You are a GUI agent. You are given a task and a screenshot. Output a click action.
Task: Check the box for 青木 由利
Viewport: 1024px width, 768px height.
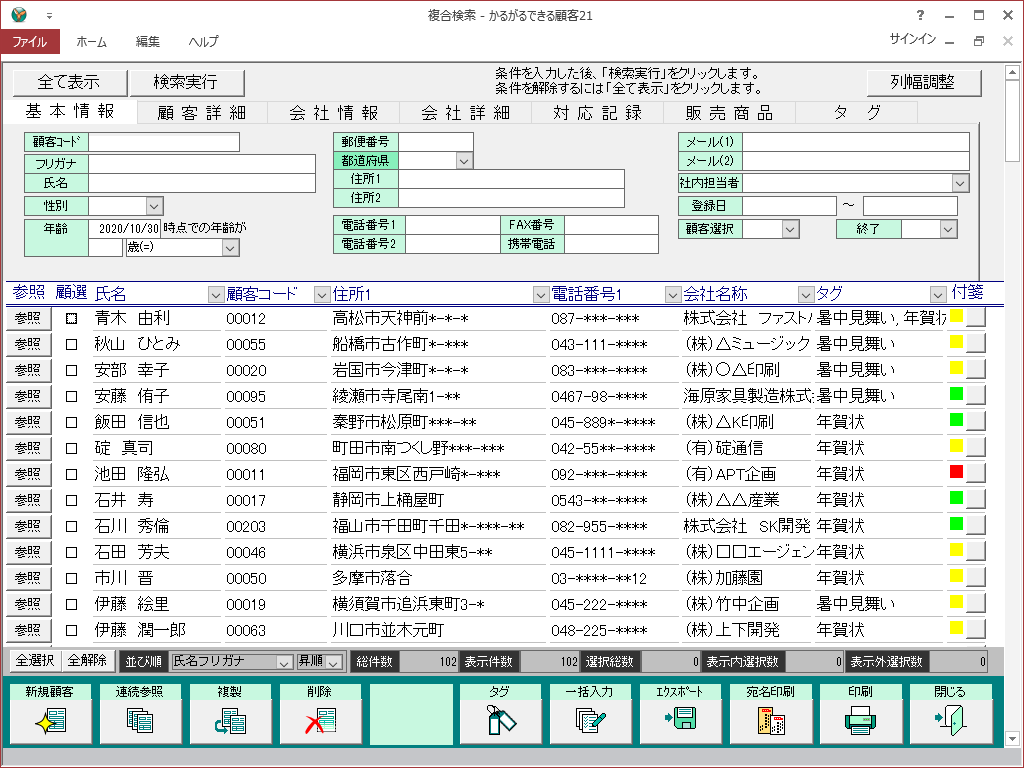pos(72,319)
